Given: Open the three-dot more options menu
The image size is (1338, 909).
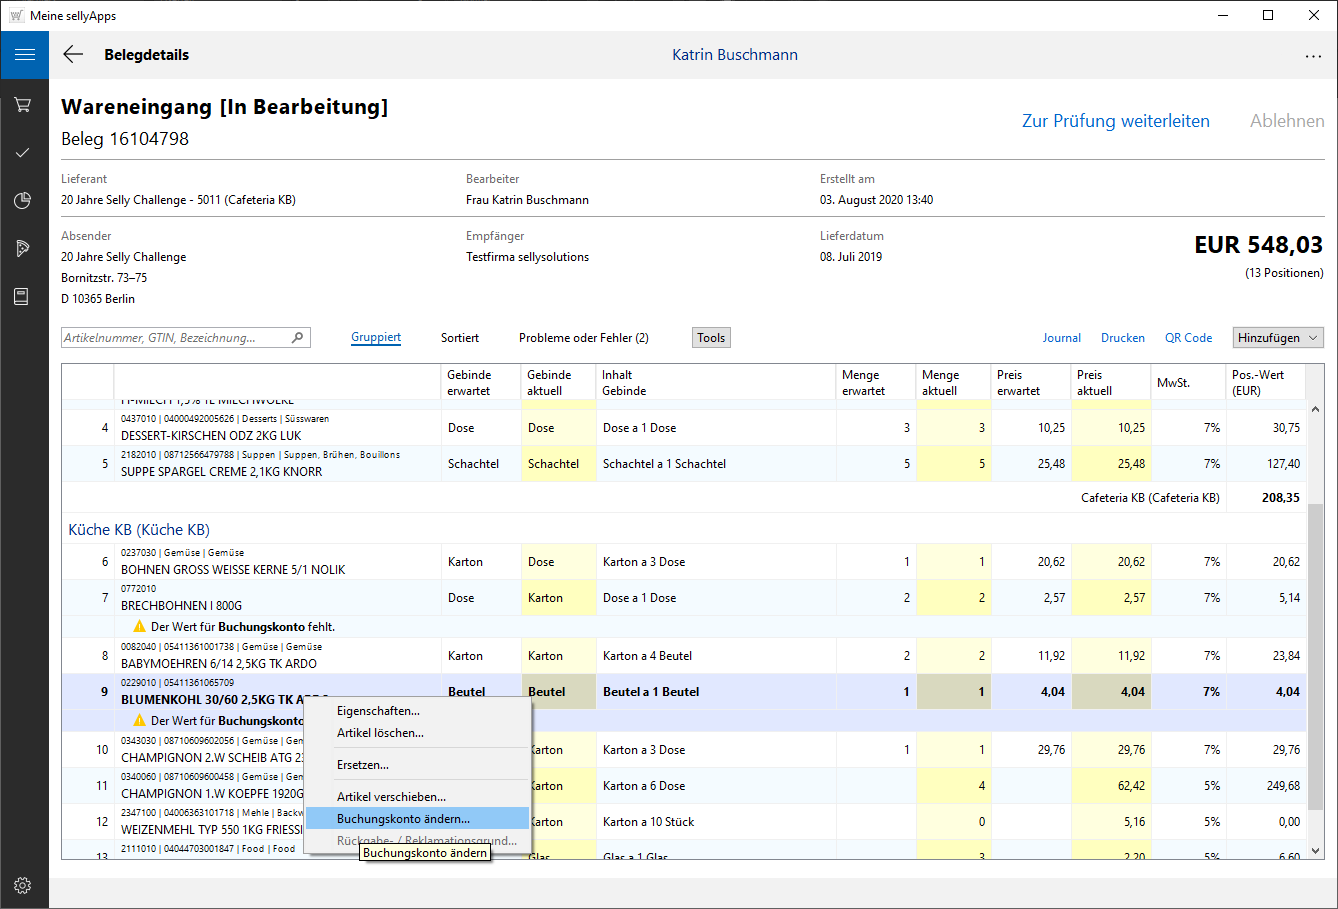Looking at the screenshot, I should (1313, 56).
